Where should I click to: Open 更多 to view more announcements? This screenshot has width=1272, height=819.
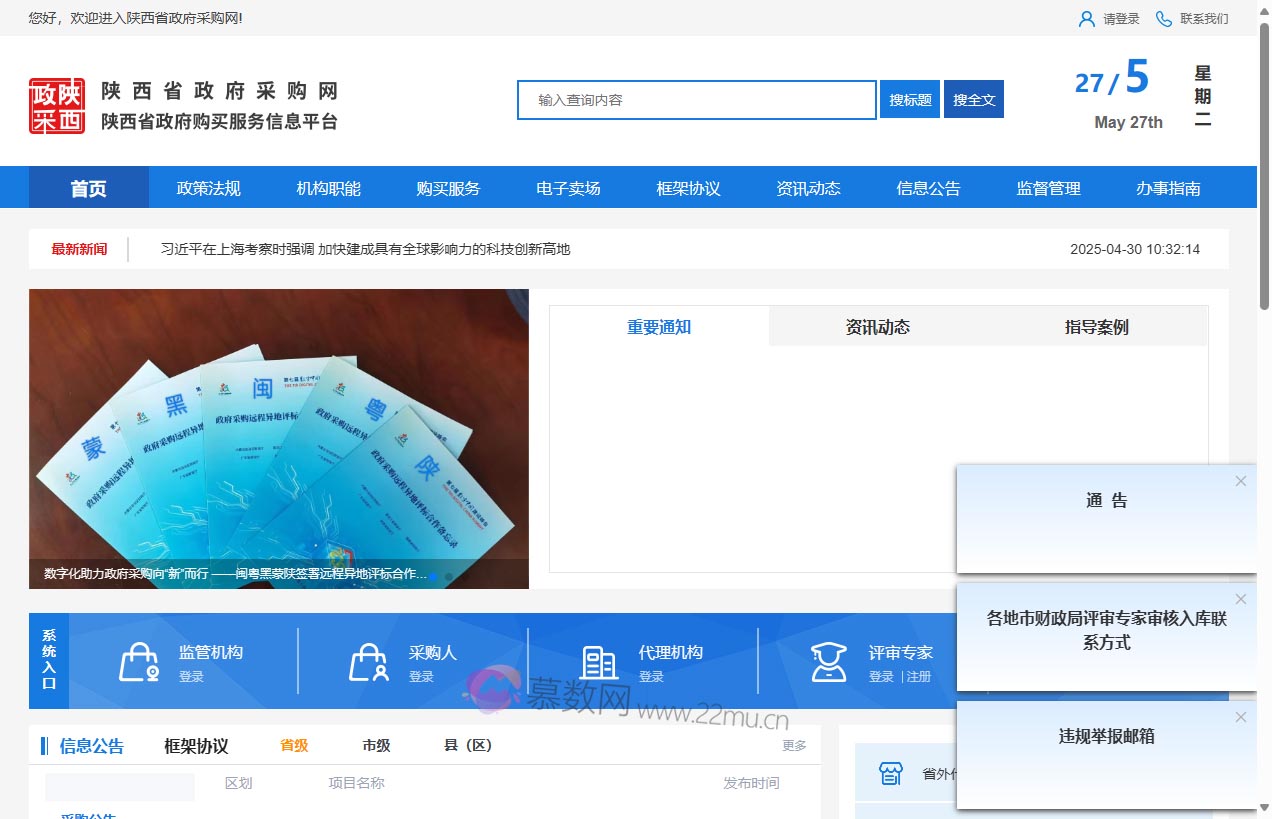point(793,745)
